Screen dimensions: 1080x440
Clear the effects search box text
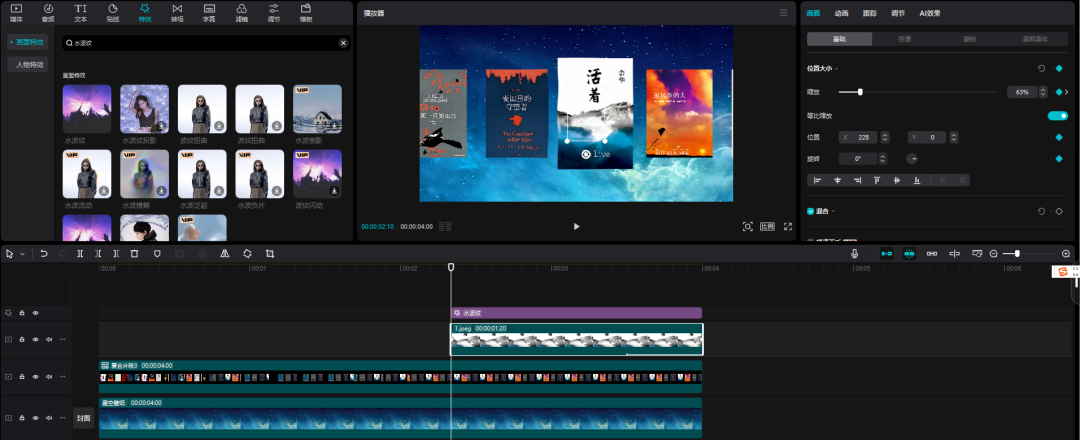click(x=343, y=43)
